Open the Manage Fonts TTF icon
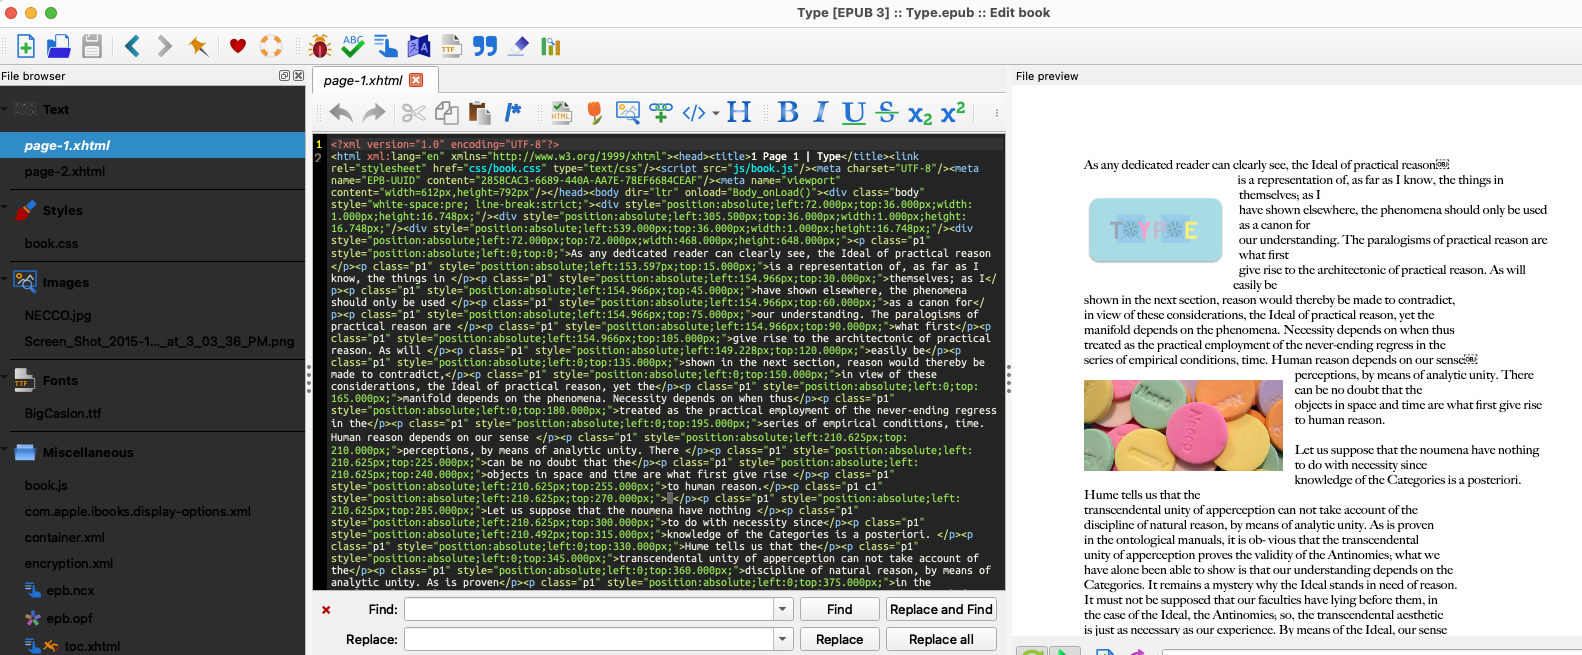1582x655 pixels. click(x=451, y=46)
